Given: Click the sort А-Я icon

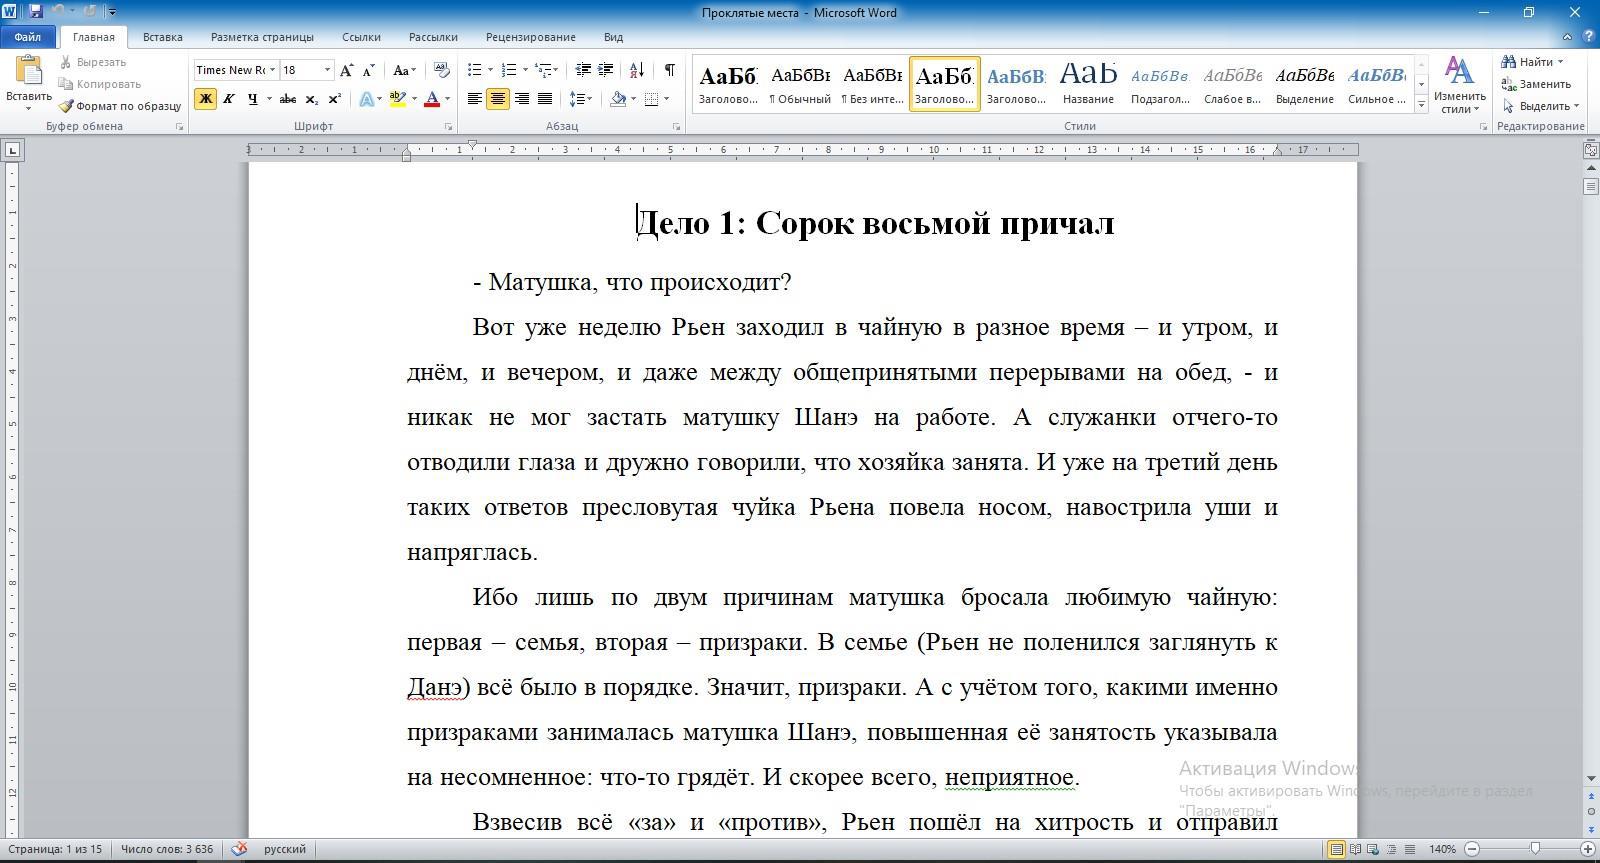Looking at the screenshot, I should click(x=637, y=70).
